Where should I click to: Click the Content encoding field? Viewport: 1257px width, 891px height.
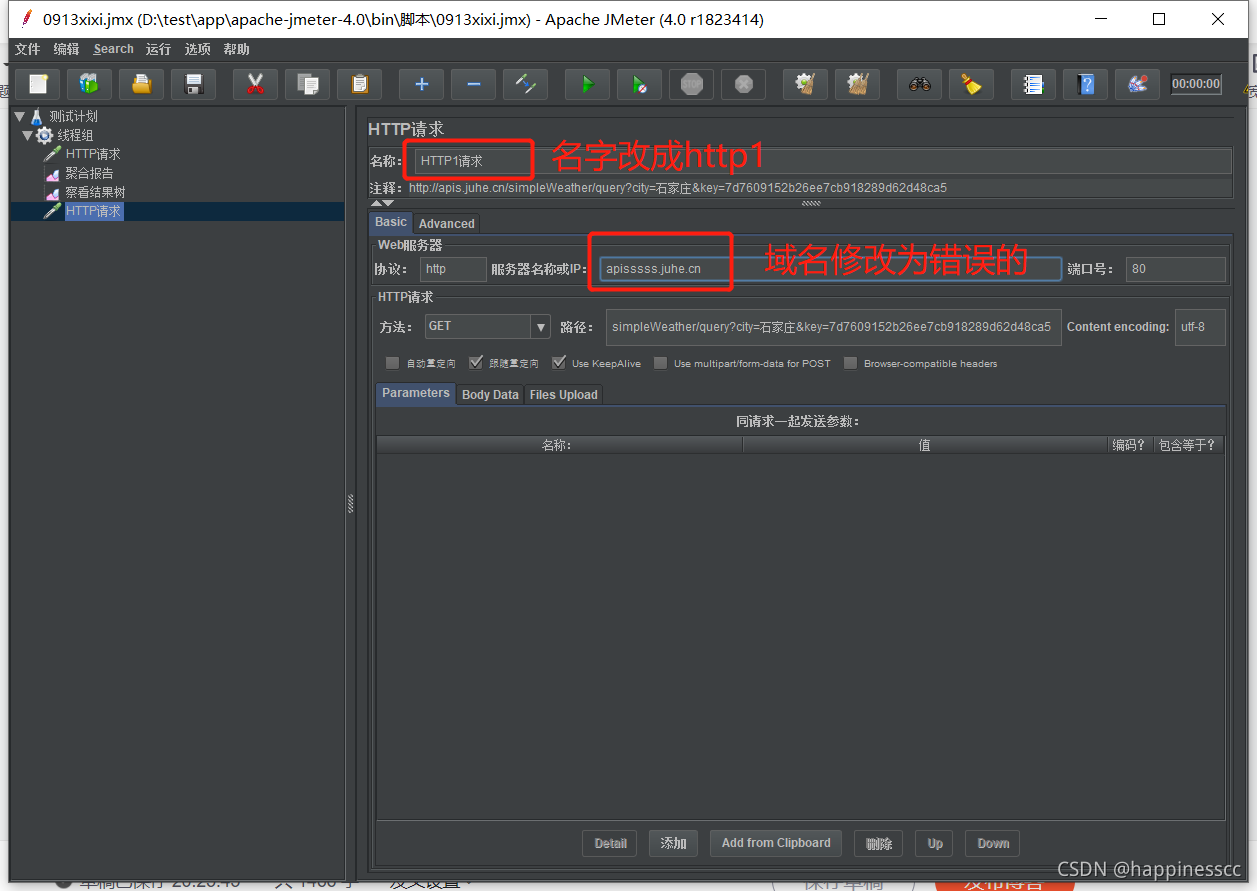point(1200,327)
